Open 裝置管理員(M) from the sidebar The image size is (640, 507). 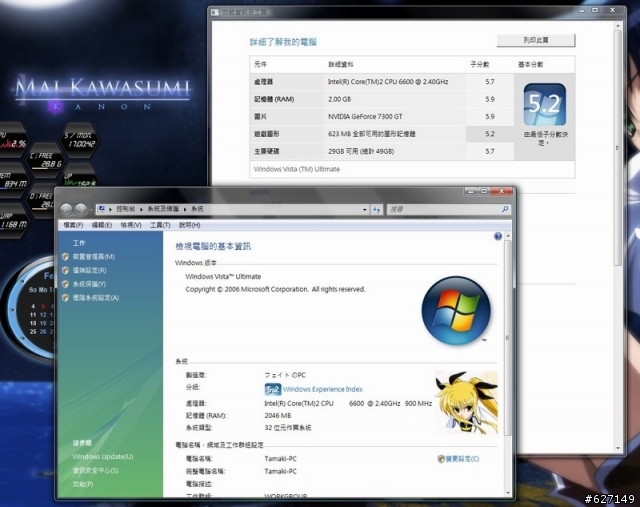click(93, 257)
